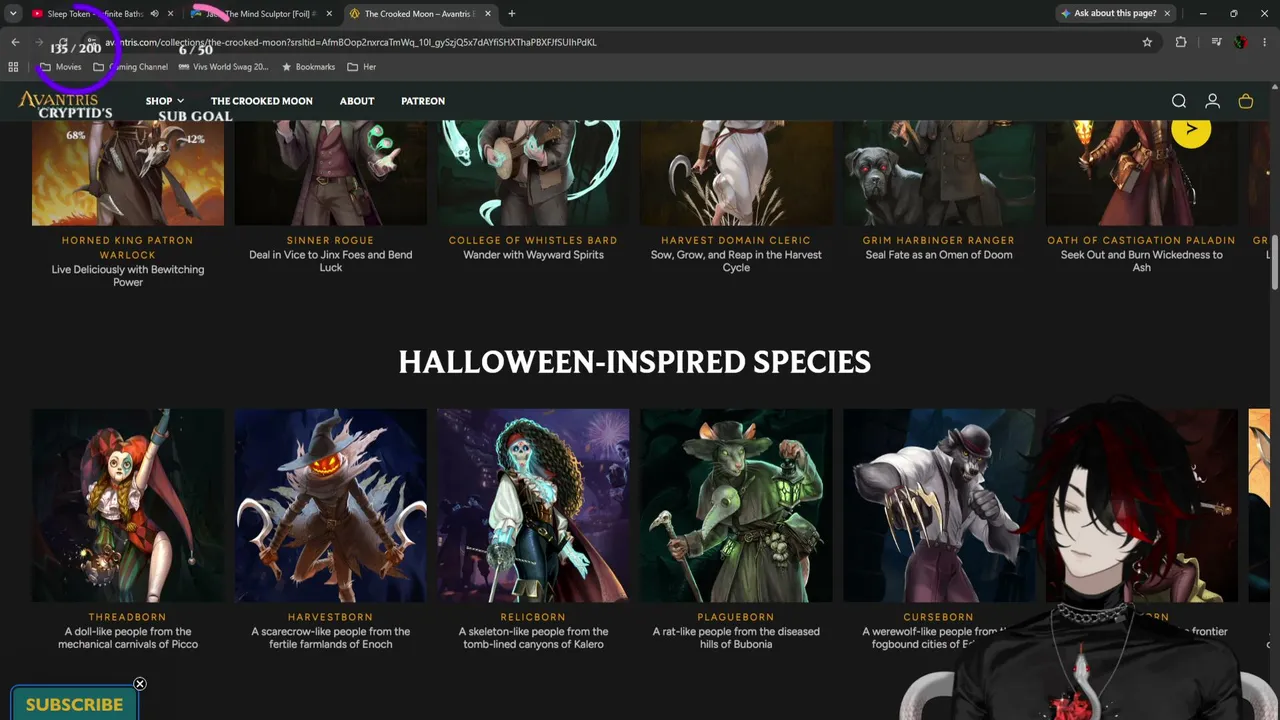1280x720 pixels.
Task: Open The Crooked Moon nav link
Action: click(x=262, y=101)
